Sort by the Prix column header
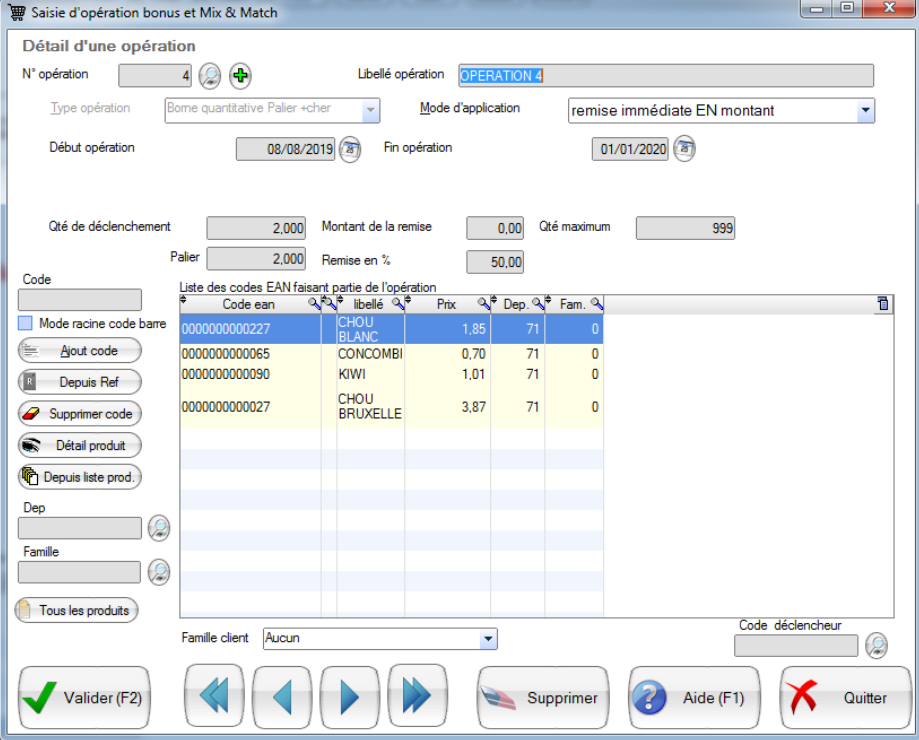 click(446, 303)
